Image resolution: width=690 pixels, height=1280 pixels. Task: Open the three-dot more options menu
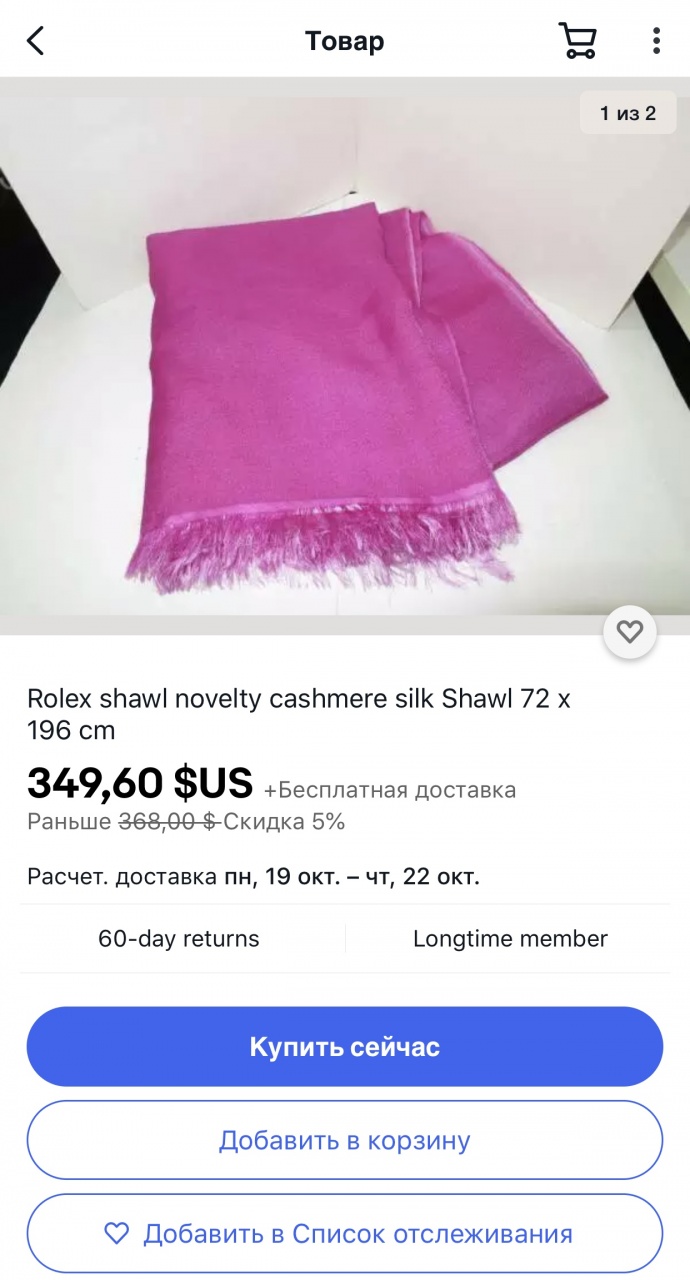click(656, 40)
